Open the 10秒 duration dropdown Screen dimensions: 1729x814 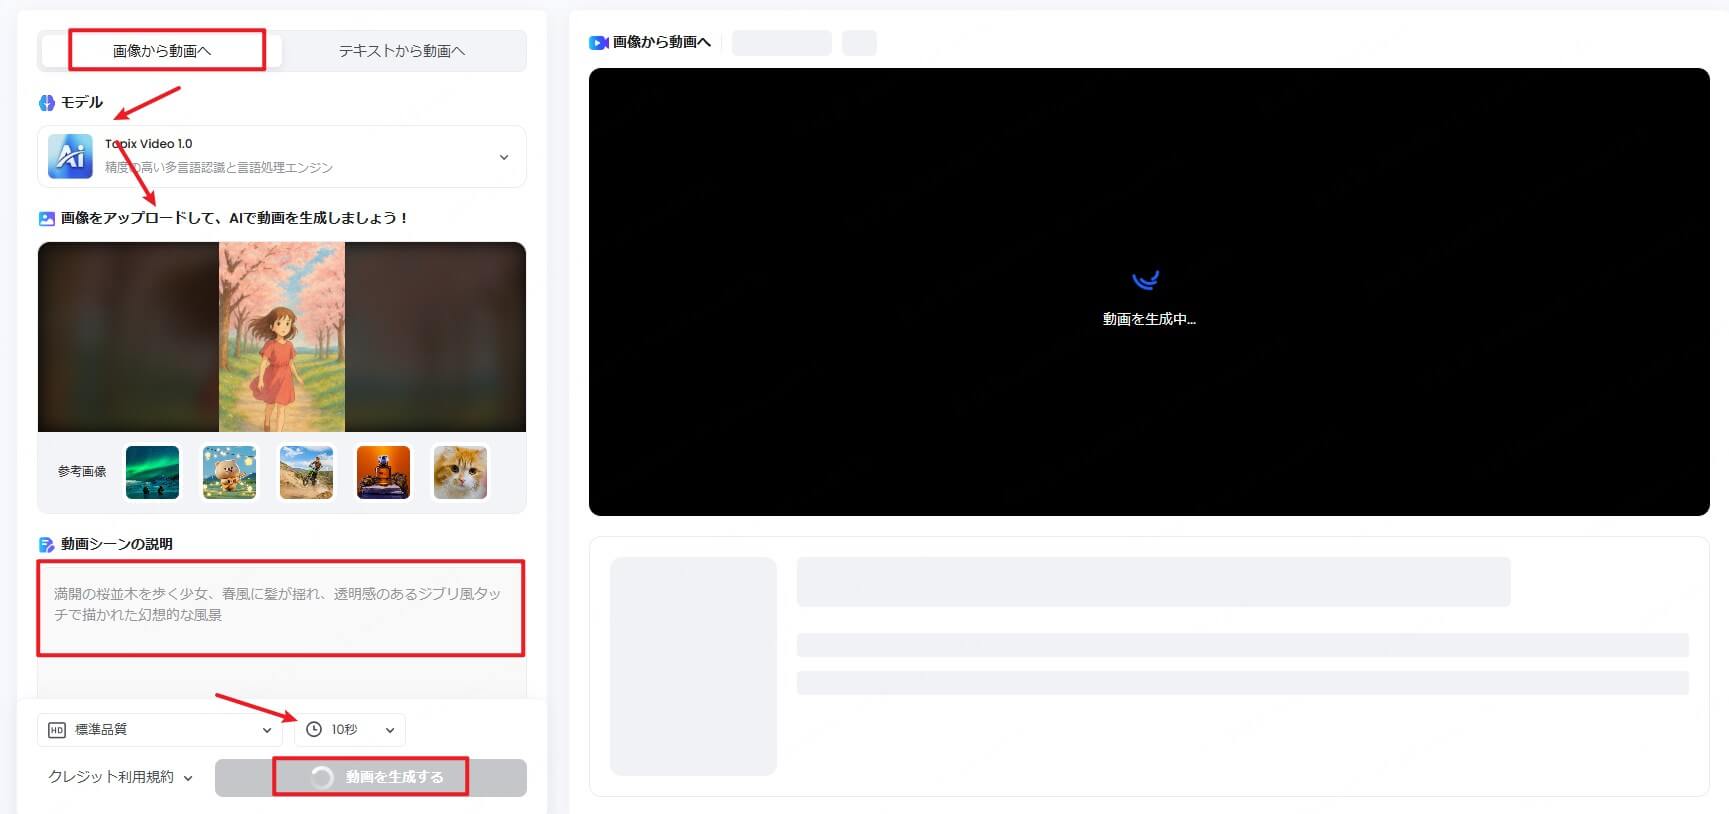350,730
